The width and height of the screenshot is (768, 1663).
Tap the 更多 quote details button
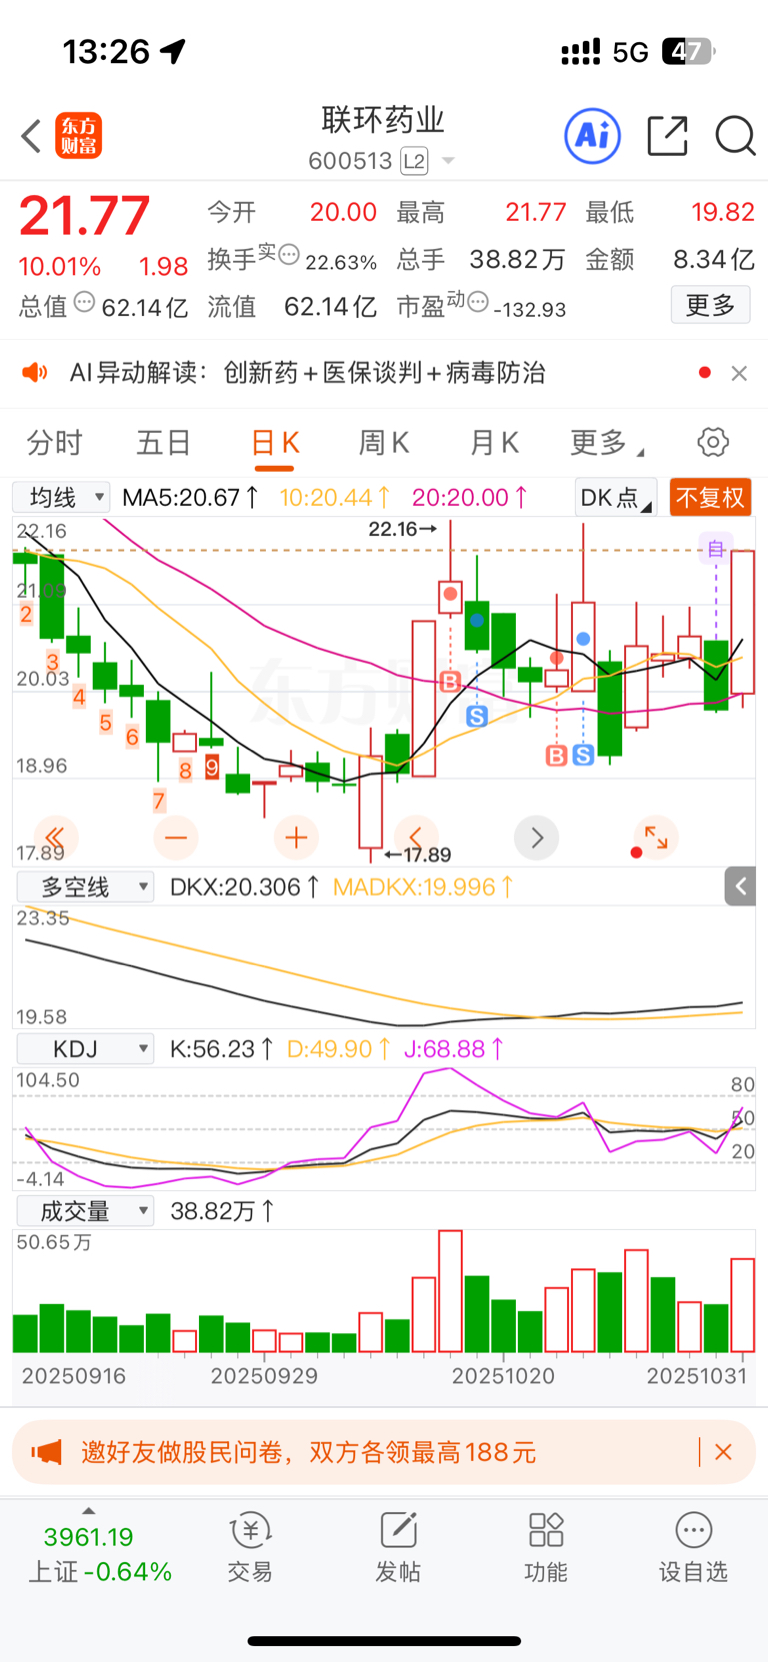coord(710,305)
